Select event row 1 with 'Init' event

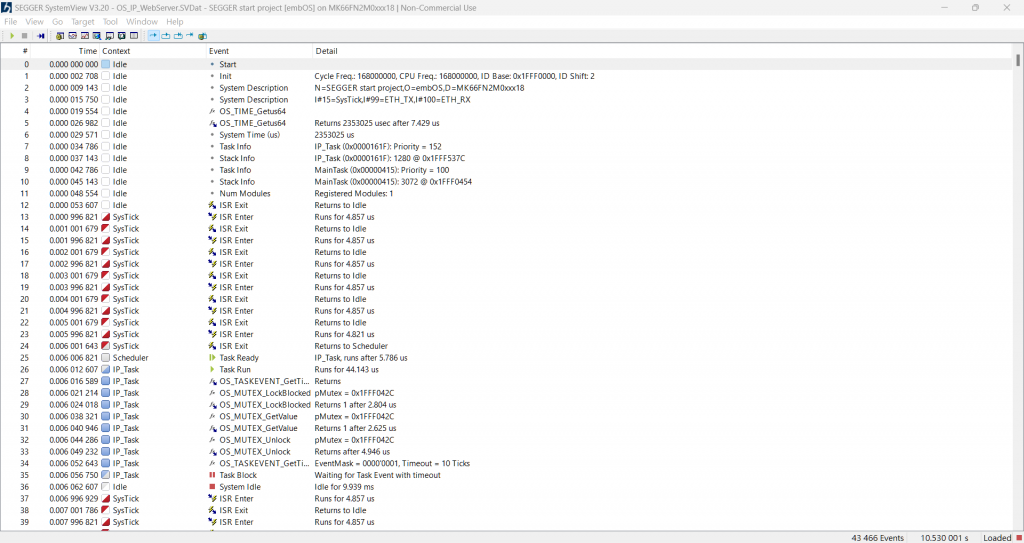507,76
